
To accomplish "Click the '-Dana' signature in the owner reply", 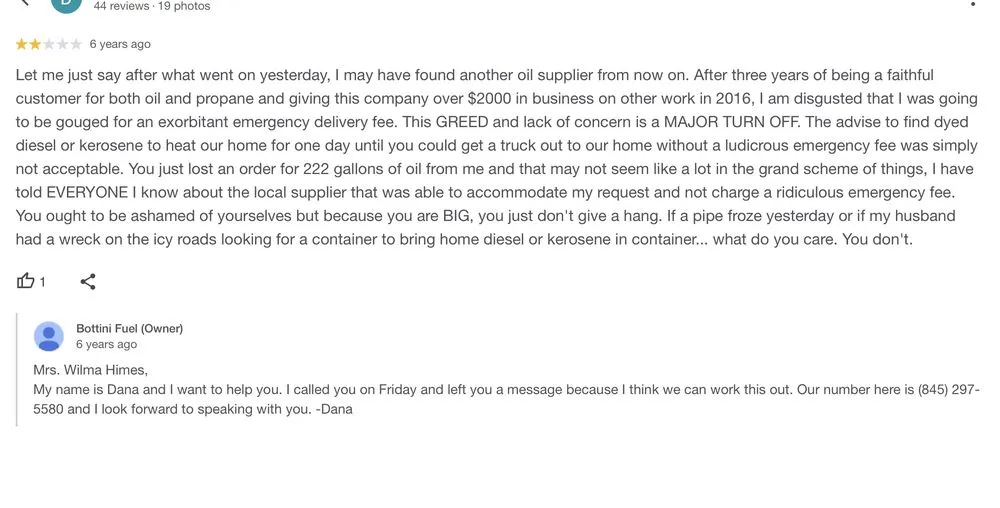I will pos(334,409).
